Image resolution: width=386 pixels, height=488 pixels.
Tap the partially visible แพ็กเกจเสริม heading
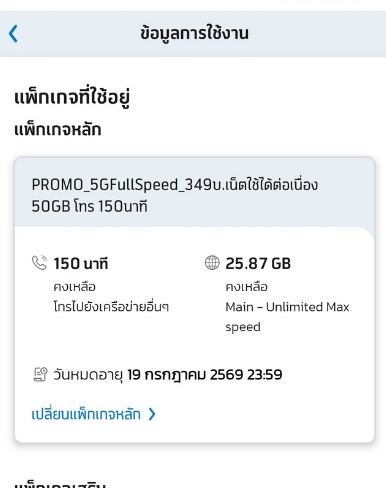click(60, 484)
